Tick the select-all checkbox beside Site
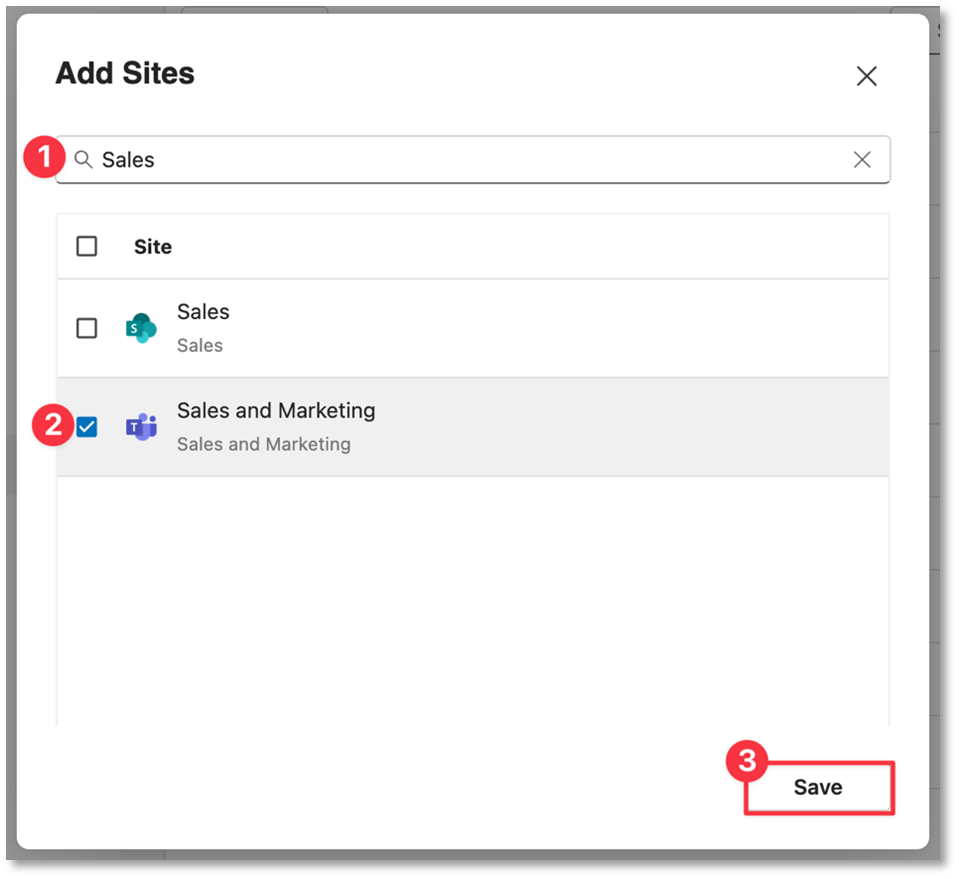Image resolution: width=959 pixels, height=879 pixels. (x=87, y=247)
